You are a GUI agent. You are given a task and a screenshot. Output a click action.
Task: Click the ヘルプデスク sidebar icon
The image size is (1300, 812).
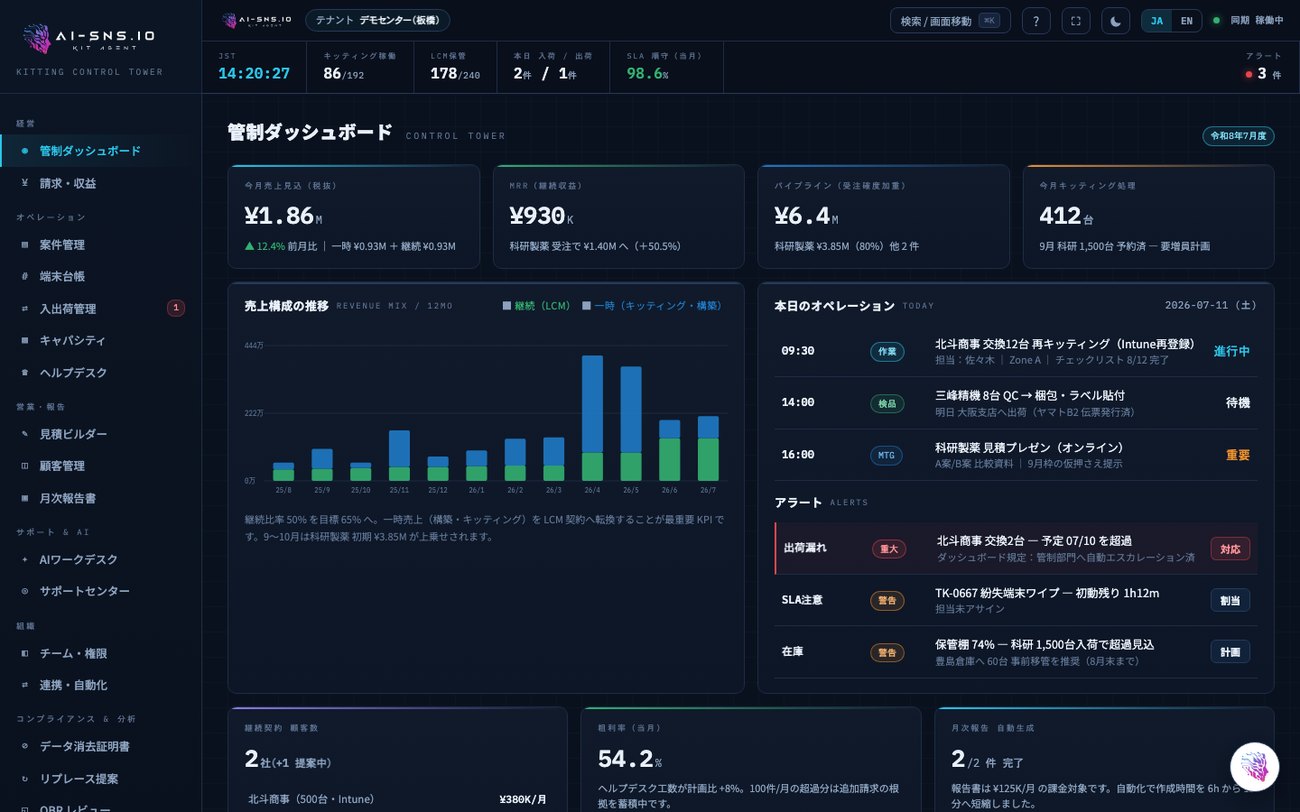point(25,372)
